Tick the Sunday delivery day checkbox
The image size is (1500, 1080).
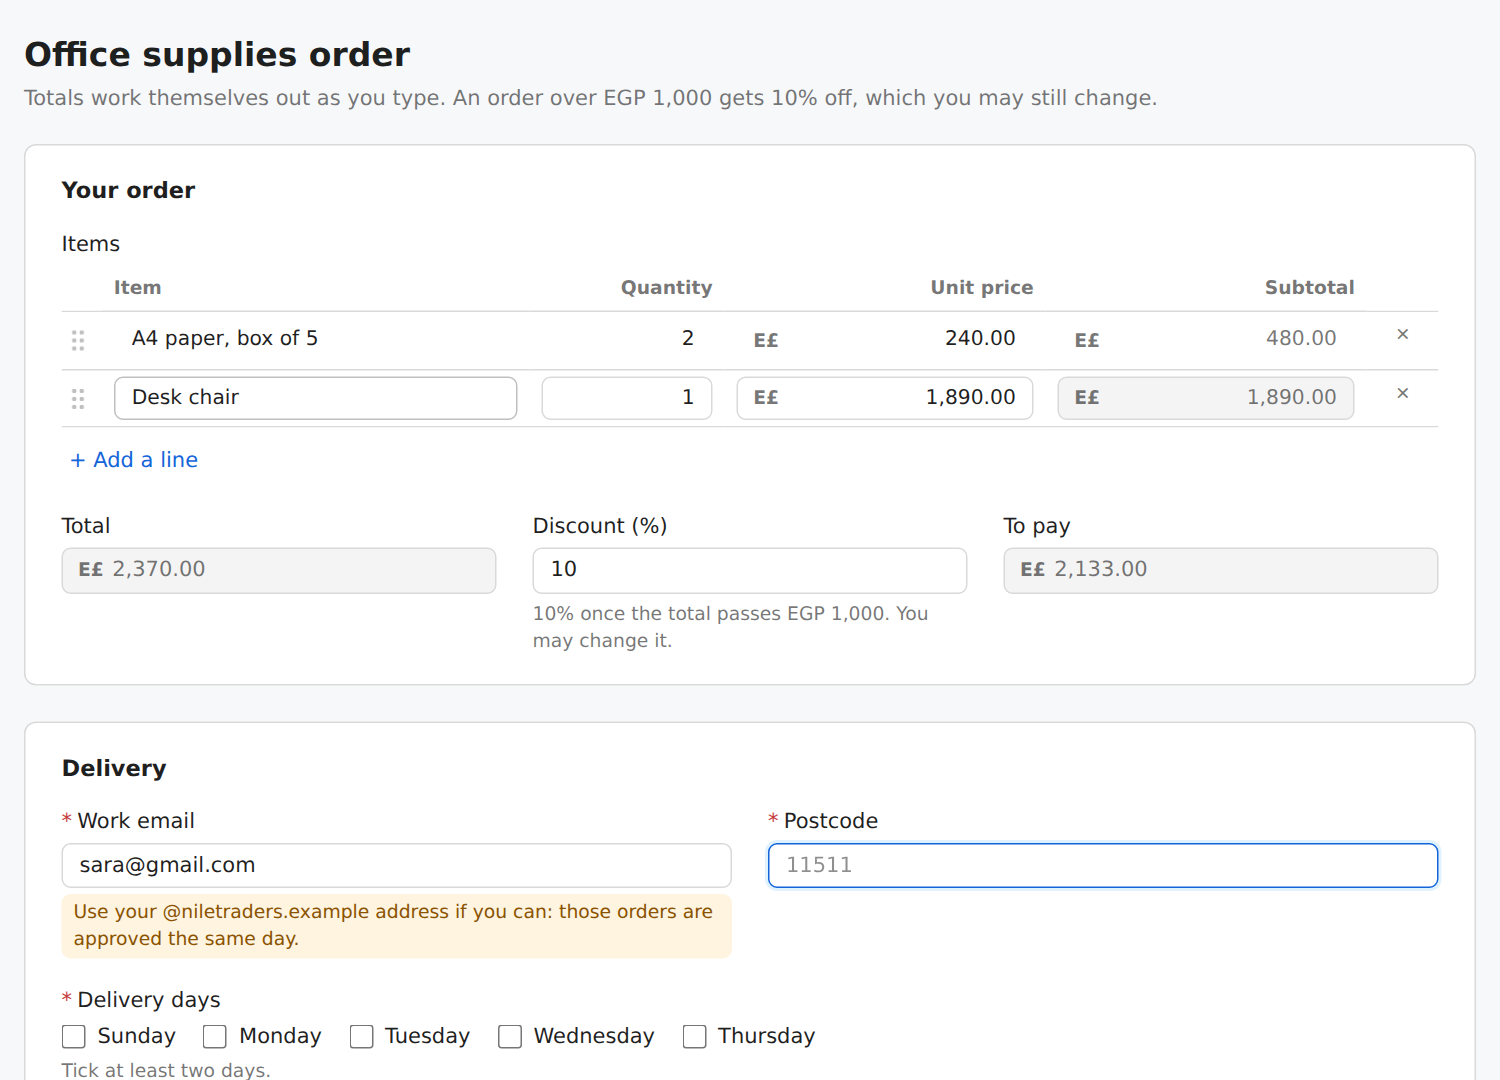74,1036
